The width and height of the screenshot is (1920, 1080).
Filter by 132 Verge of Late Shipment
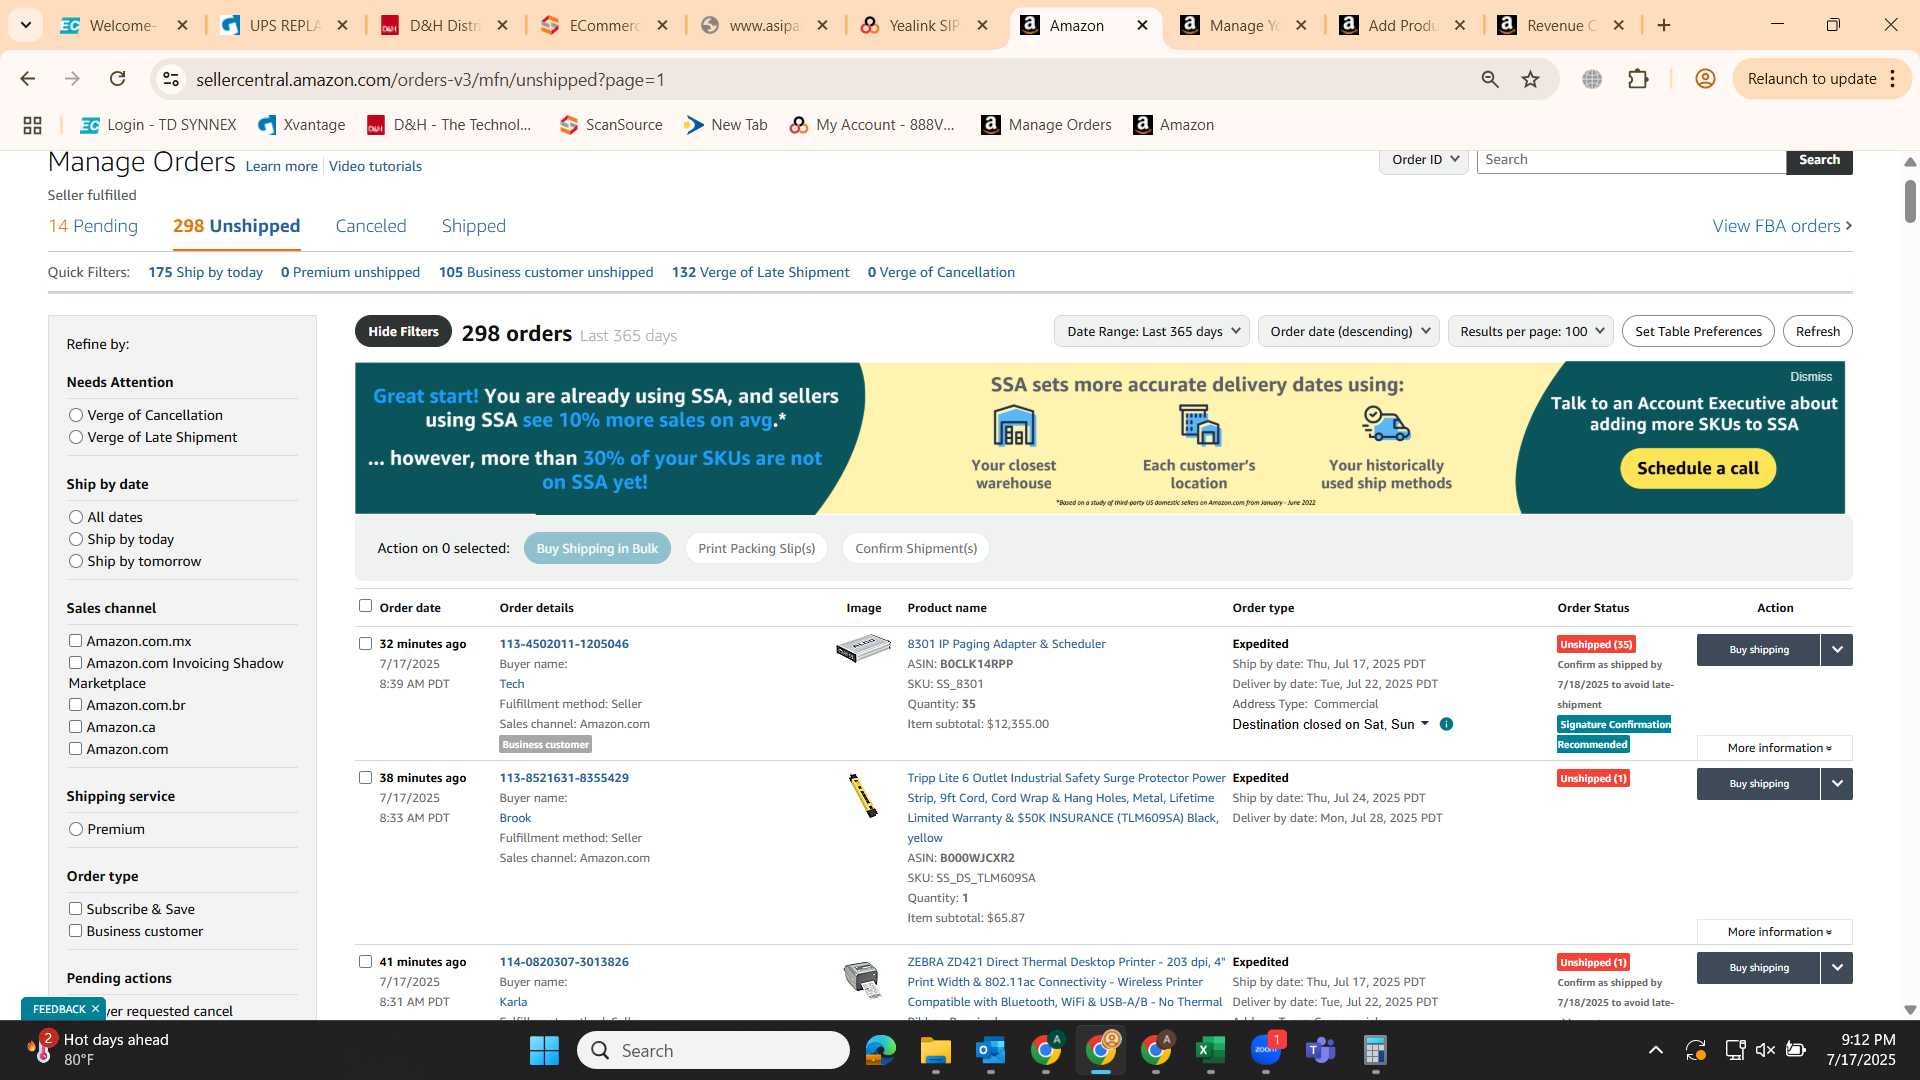pyautogui.click(x=761, y=272)
